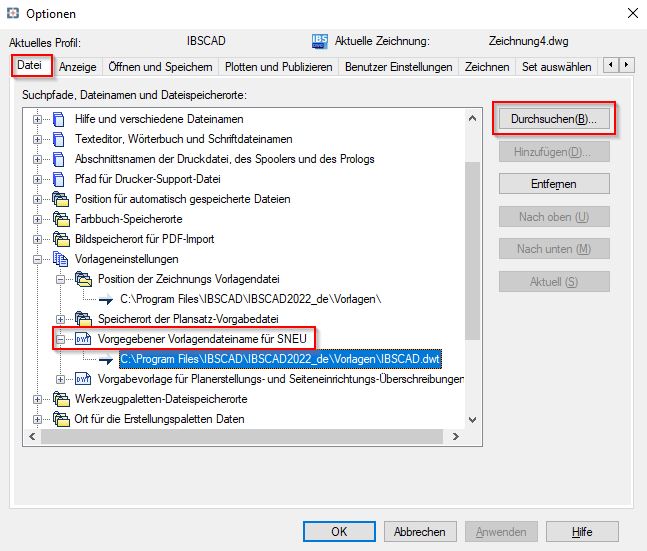
Task: Switch to the Datei tab
Action: click(30, 65)
